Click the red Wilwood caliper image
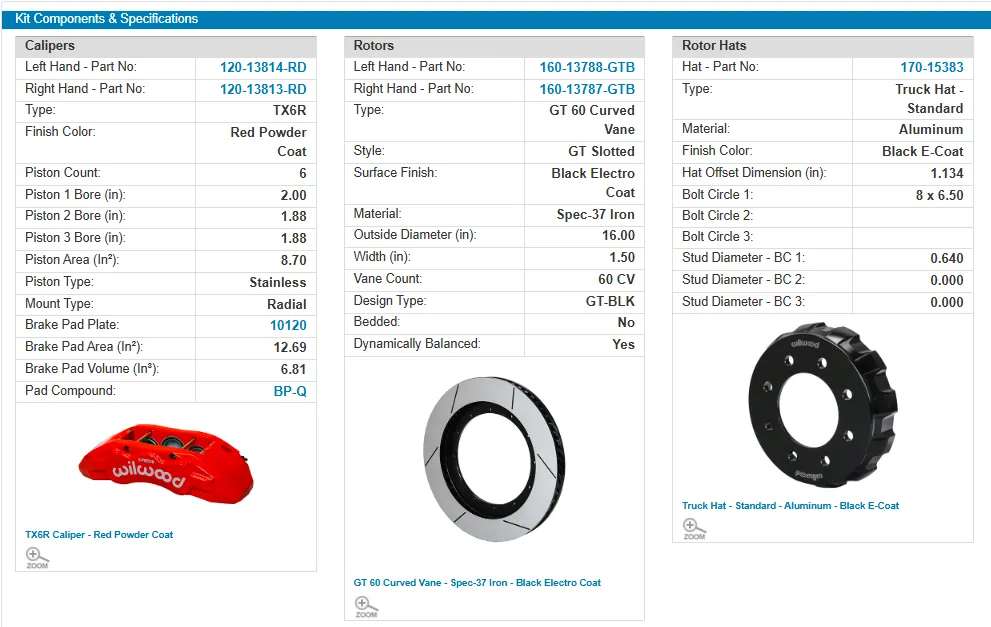The height and width of the screenshot is (627, 991). click(x=166, y=465)
